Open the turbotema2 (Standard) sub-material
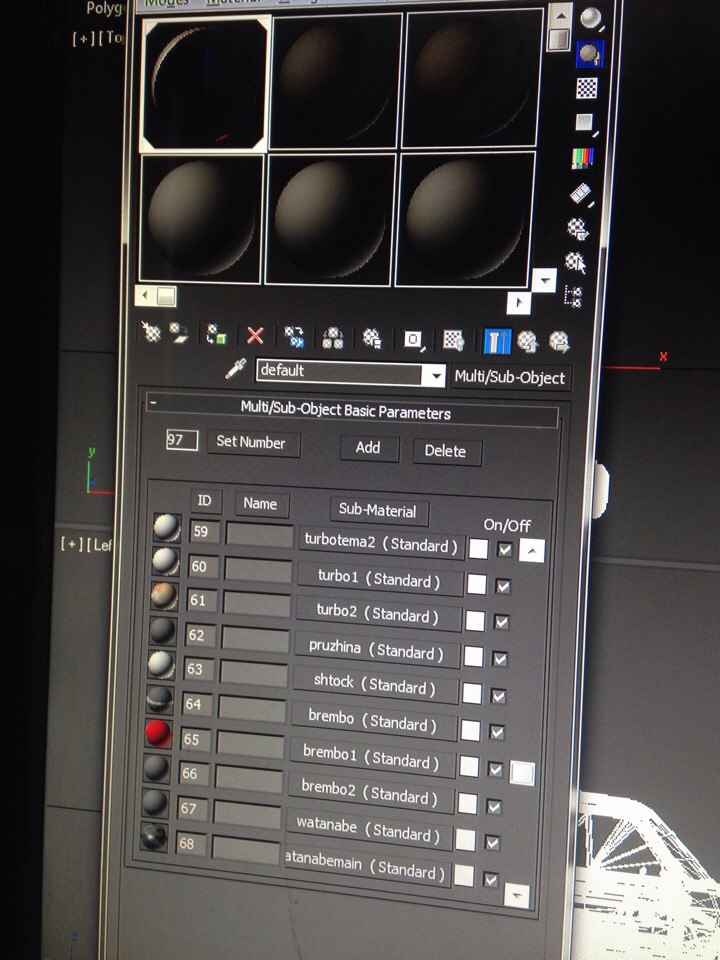 (381, 544)
